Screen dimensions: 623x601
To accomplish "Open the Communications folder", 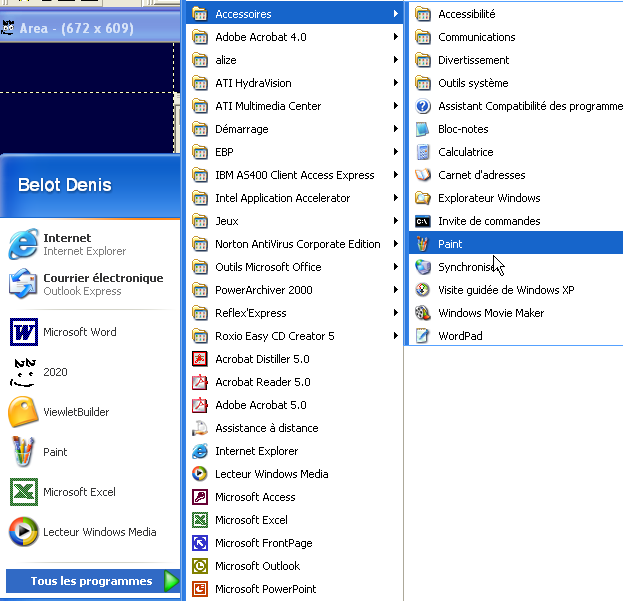I will tap(516, 37).
